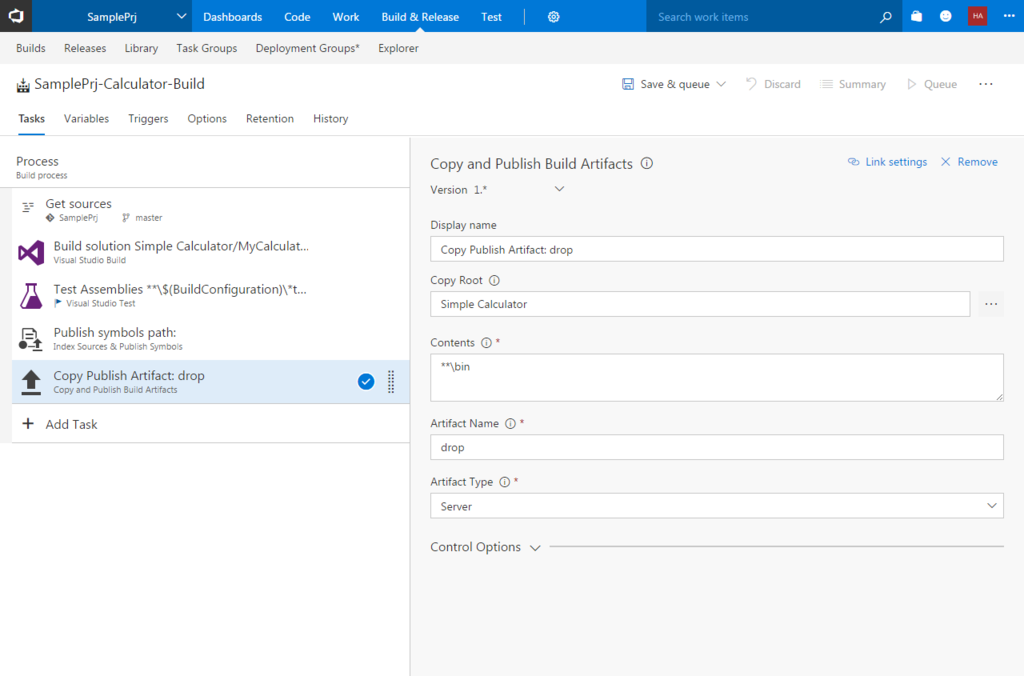
Task: Grab the drag handle on Copy Publish Artifact
Action: click(391, 381)
